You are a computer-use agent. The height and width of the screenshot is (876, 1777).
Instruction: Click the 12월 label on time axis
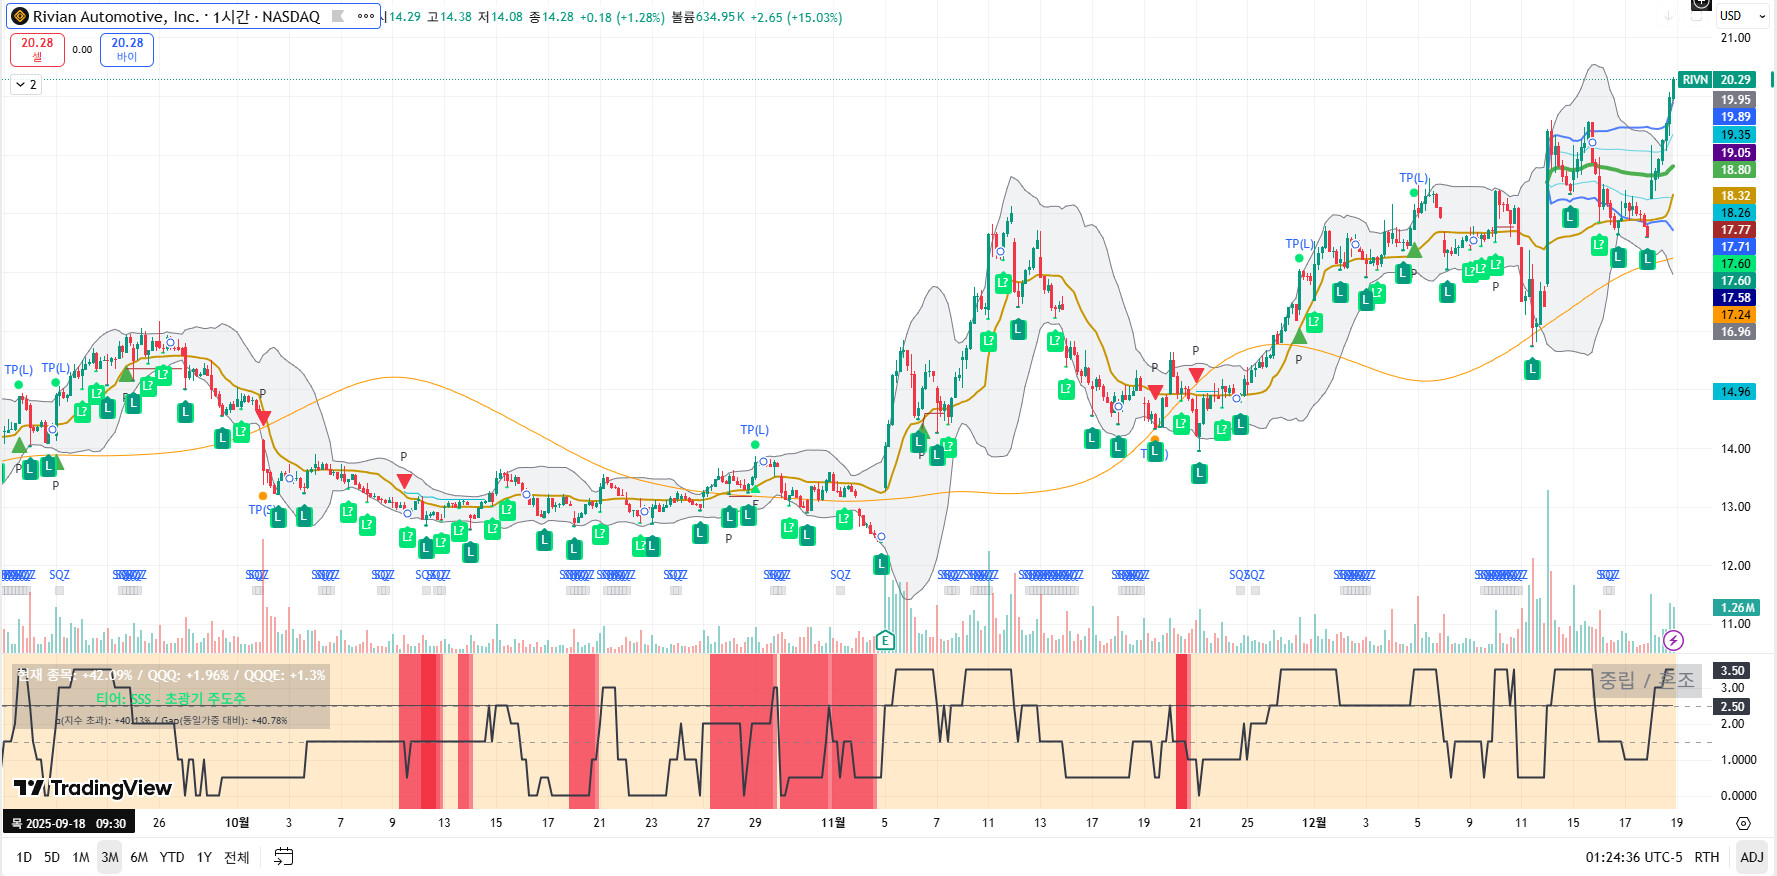[x=1314, y=823]
